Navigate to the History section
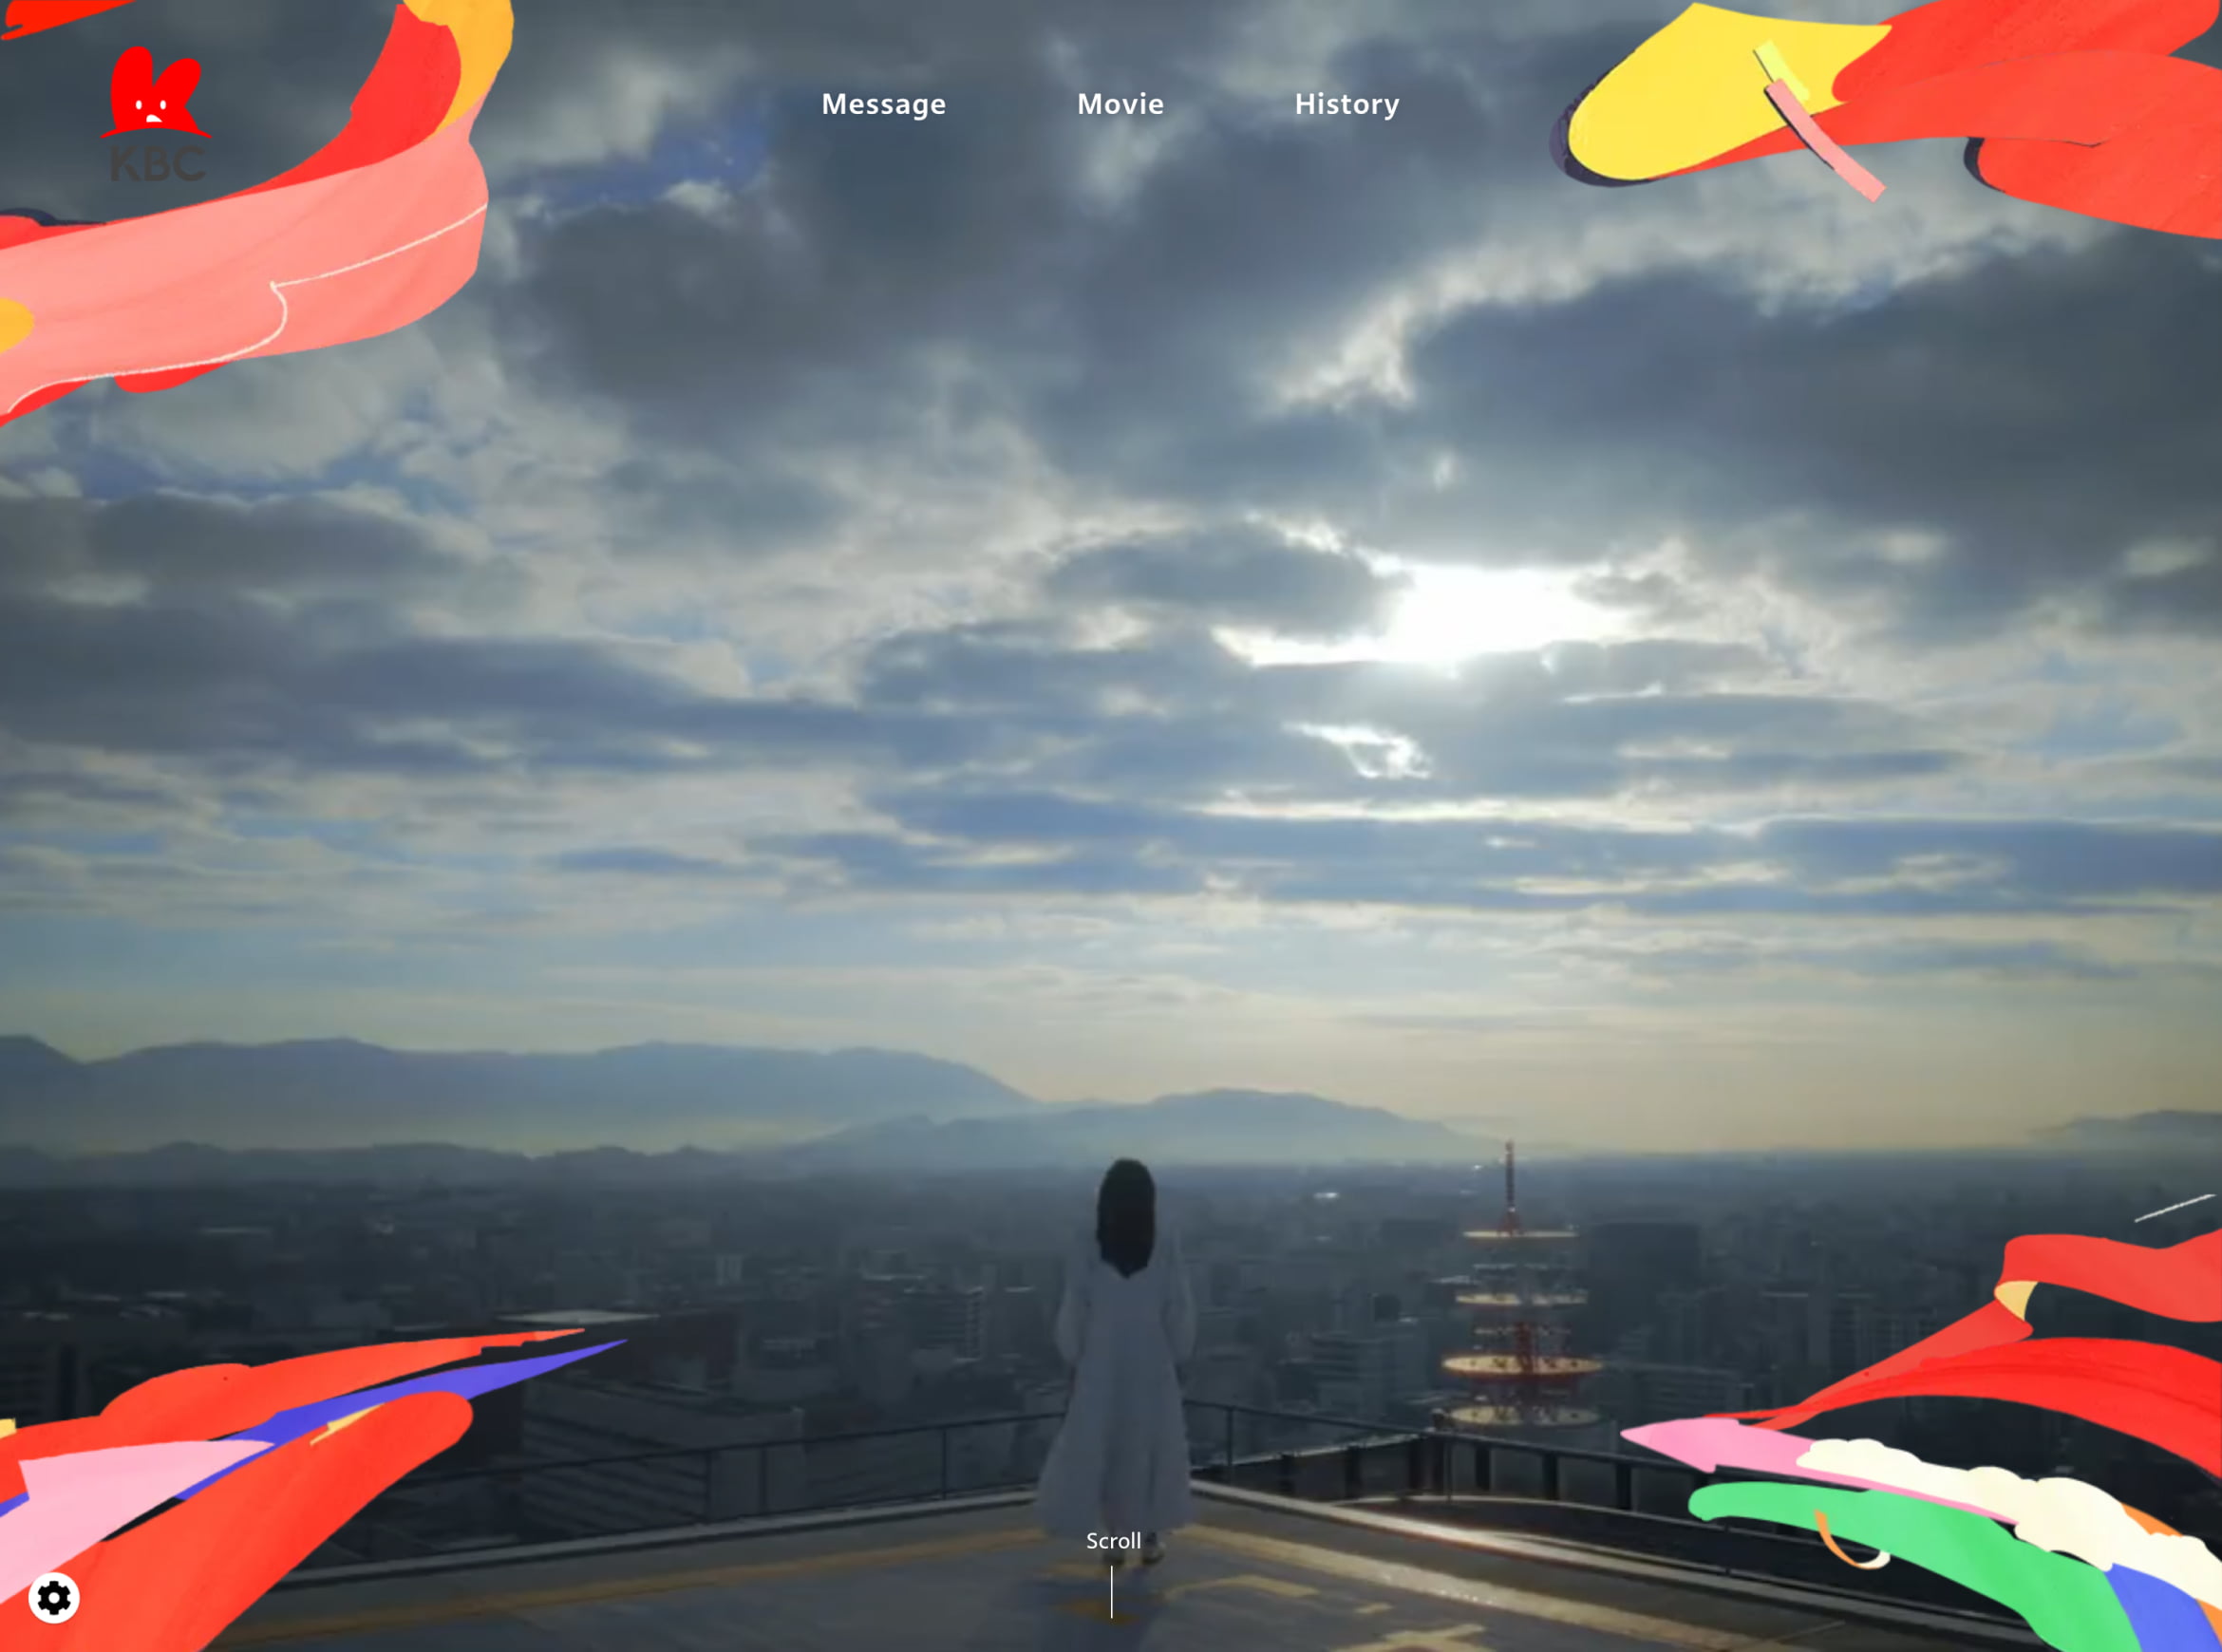 1346,104
